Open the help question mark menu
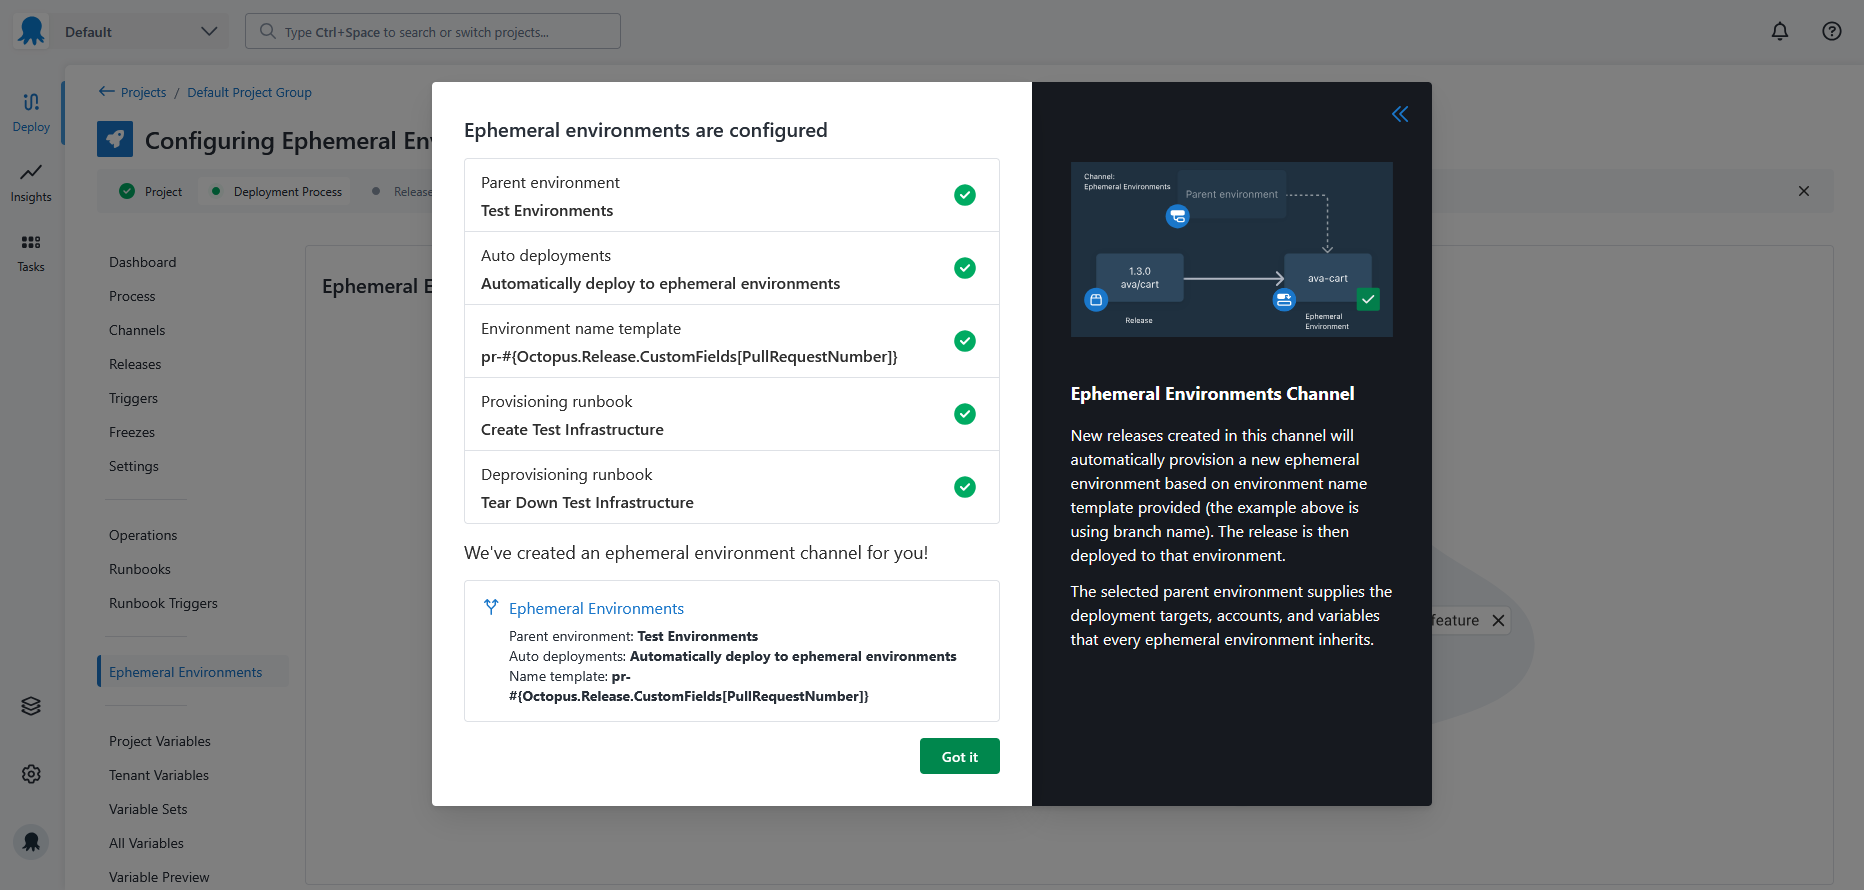 [x=1832, y=31]
